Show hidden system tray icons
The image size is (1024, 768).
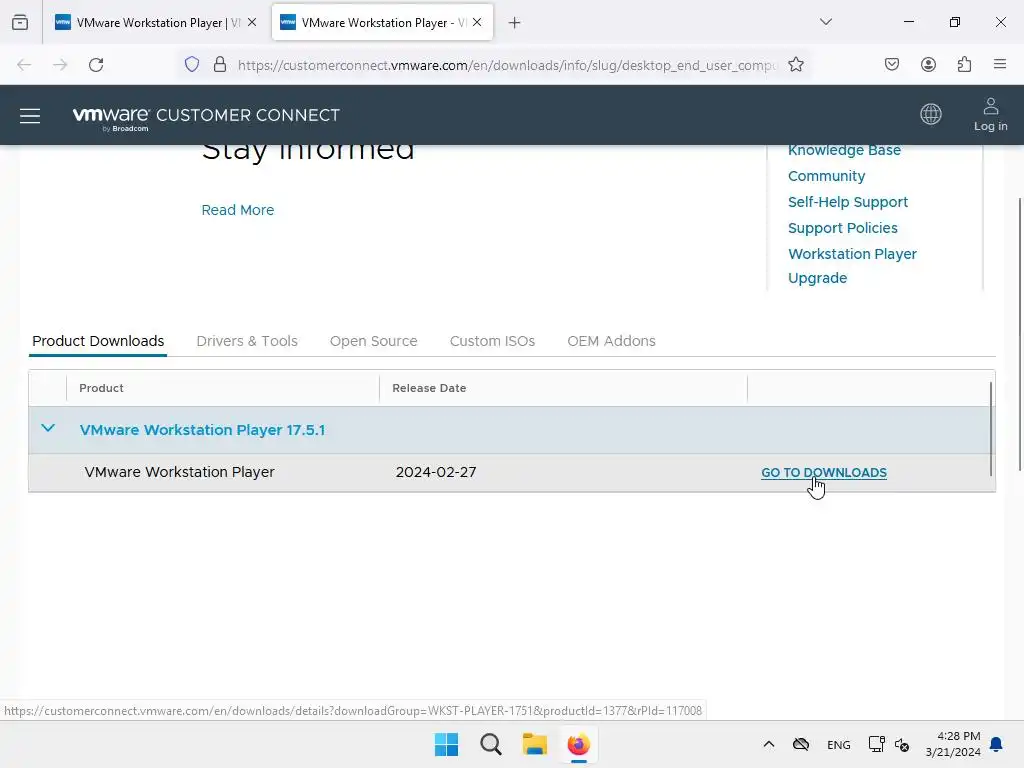point(769,744)
